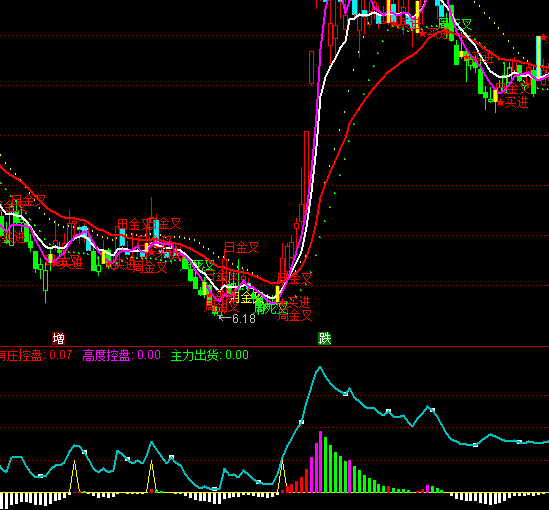Click the tall yellow candle at far right
Viewport: 549px width, 510px height.
pos(538,57)
